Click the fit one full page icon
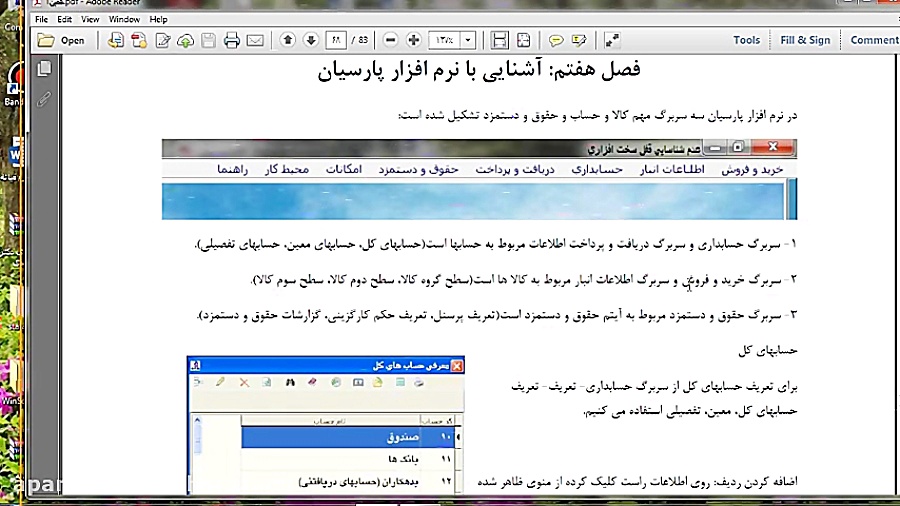900x506 pixels. (x=523, y=40)
